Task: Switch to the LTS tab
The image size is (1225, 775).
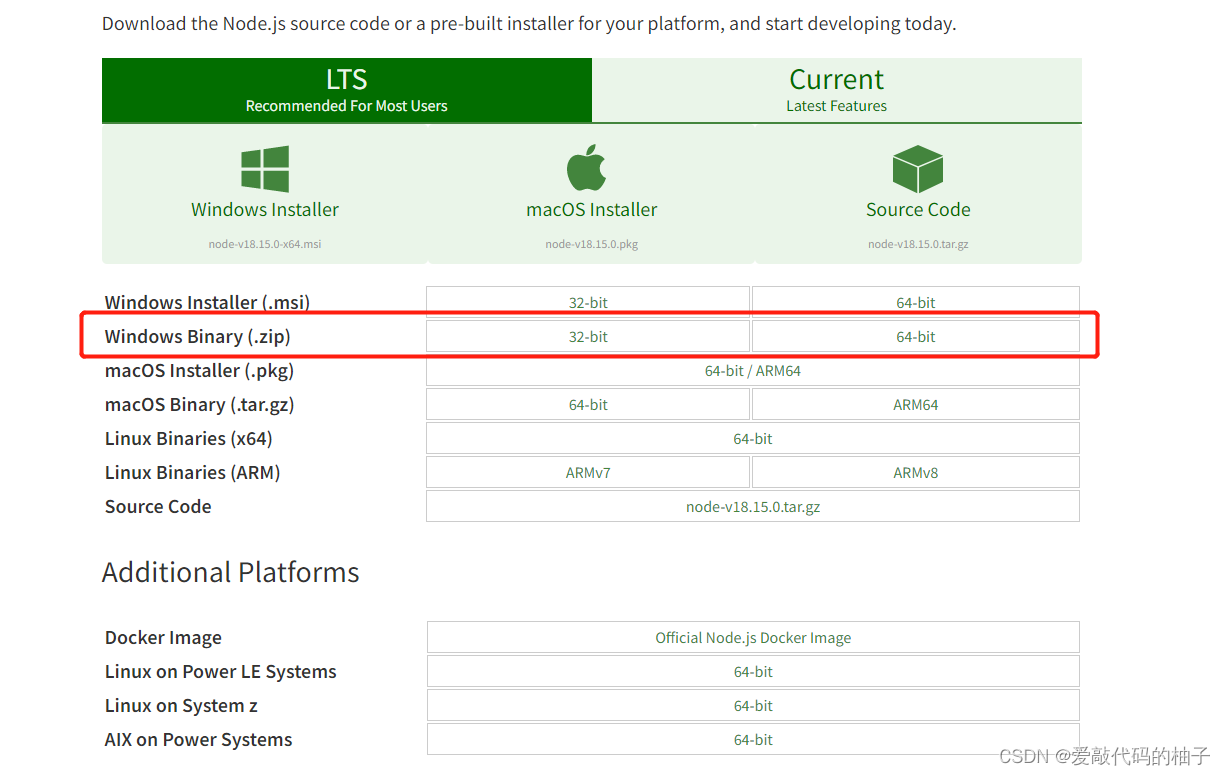Action: (347, 90)
